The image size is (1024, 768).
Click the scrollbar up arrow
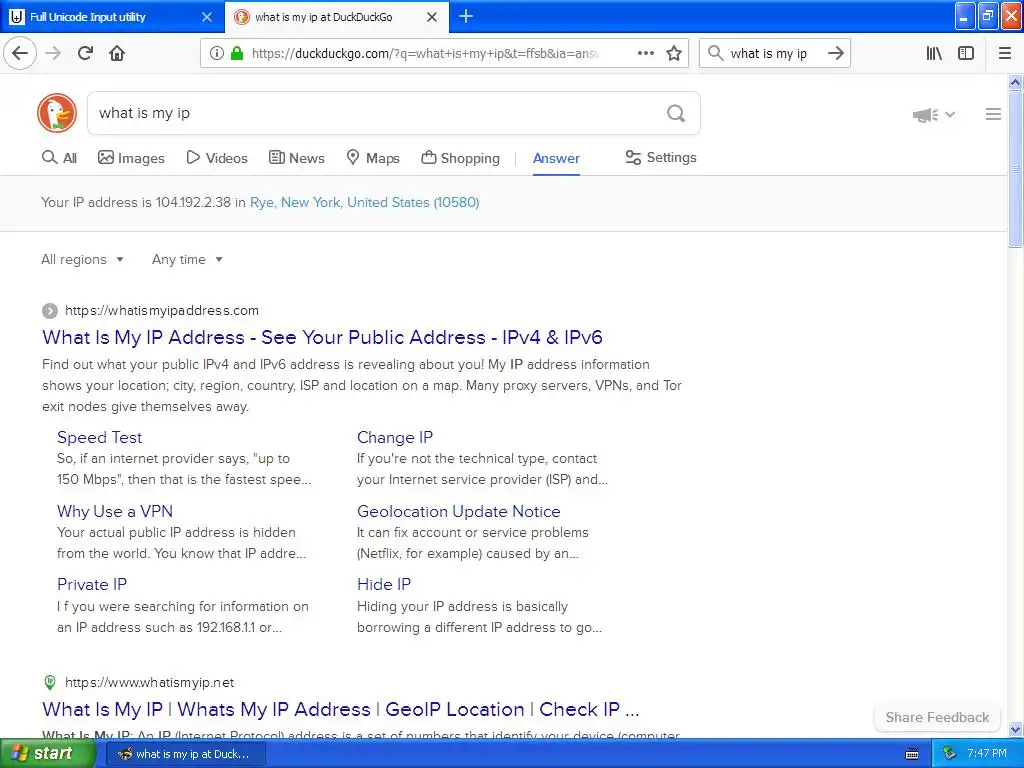[x=1015, y=82]
